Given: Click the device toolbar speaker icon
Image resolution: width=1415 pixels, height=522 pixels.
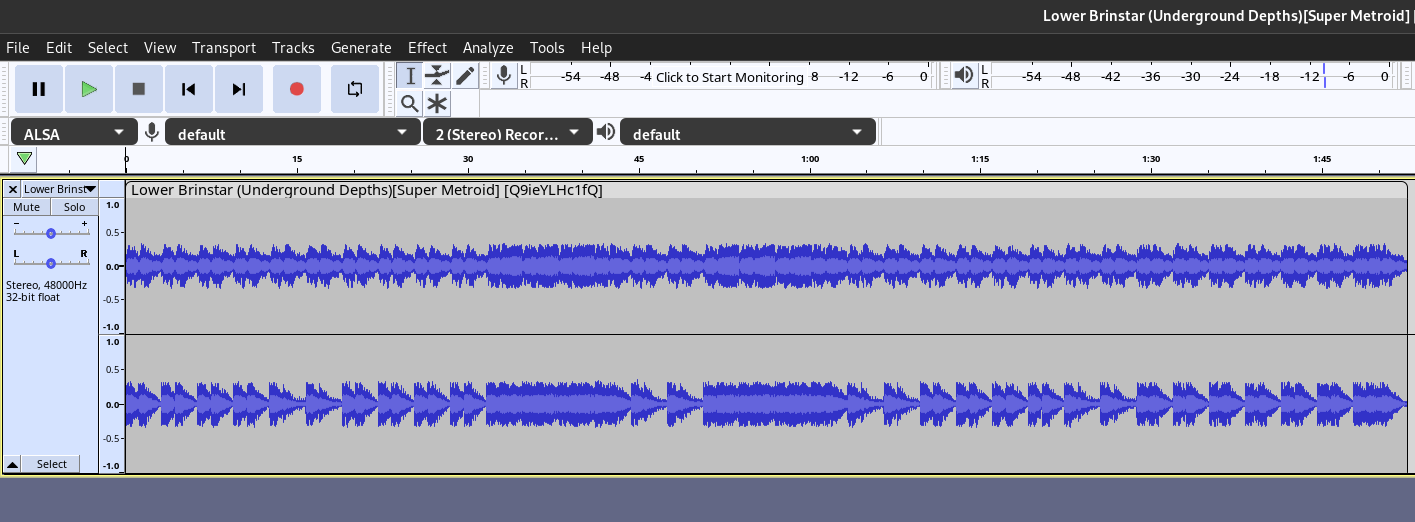Looking at the screenshot, I should 606,132.
